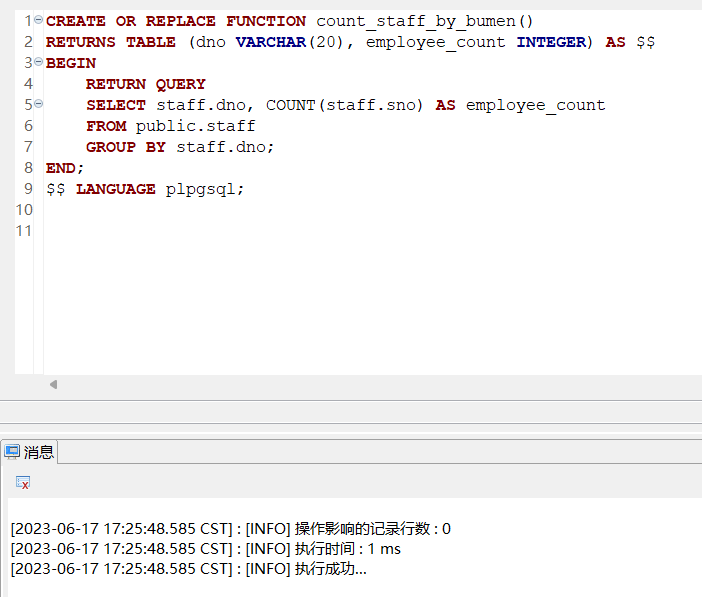702x597 pixels.
Task: Click the BEGIN keyword on line 3
Action: click(x=71, y=63)
